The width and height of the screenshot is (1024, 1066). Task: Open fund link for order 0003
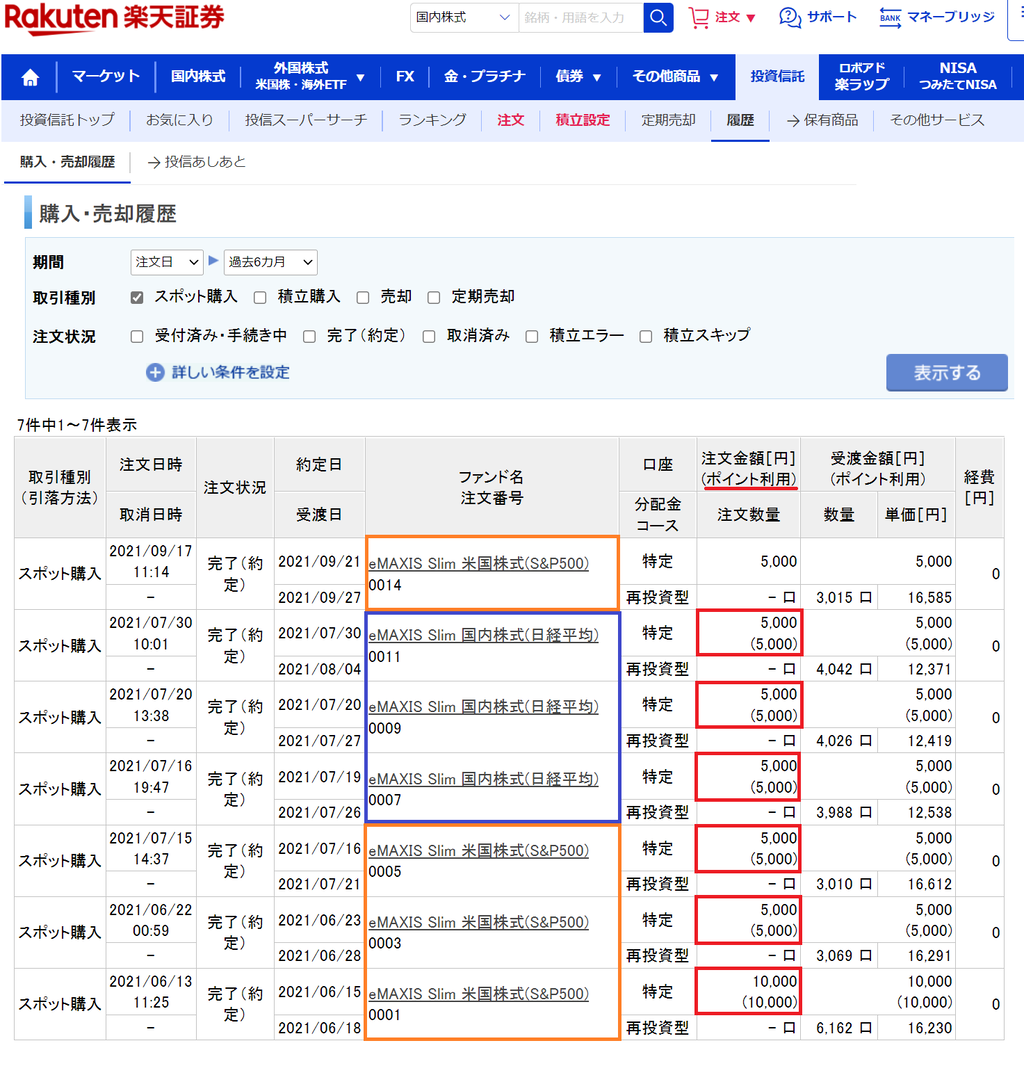479,923
